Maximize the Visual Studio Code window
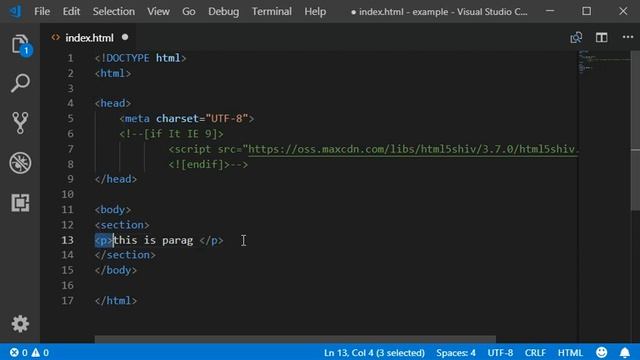 587,11
